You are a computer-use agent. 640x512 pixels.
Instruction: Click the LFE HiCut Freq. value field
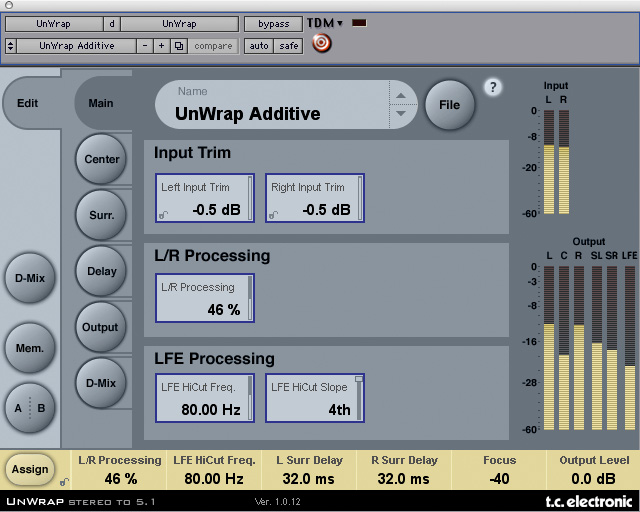click(204, 398)
